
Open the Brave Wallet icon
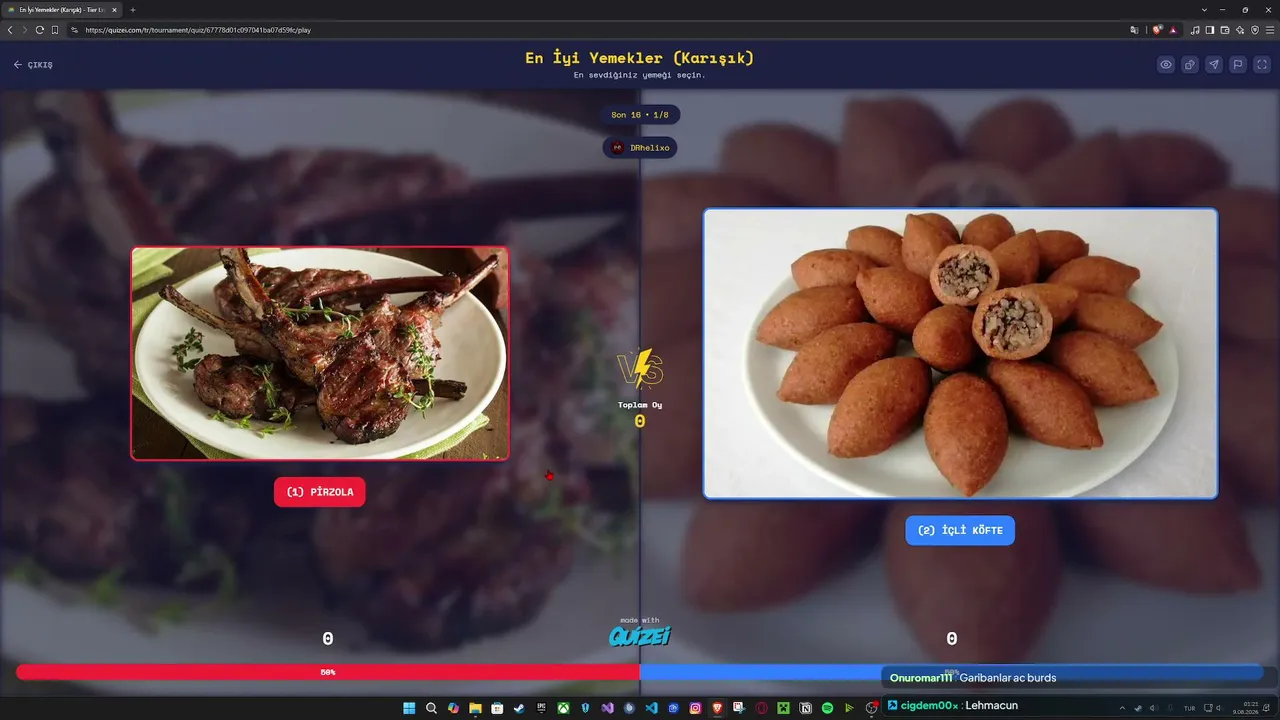tap(1225, 30)
